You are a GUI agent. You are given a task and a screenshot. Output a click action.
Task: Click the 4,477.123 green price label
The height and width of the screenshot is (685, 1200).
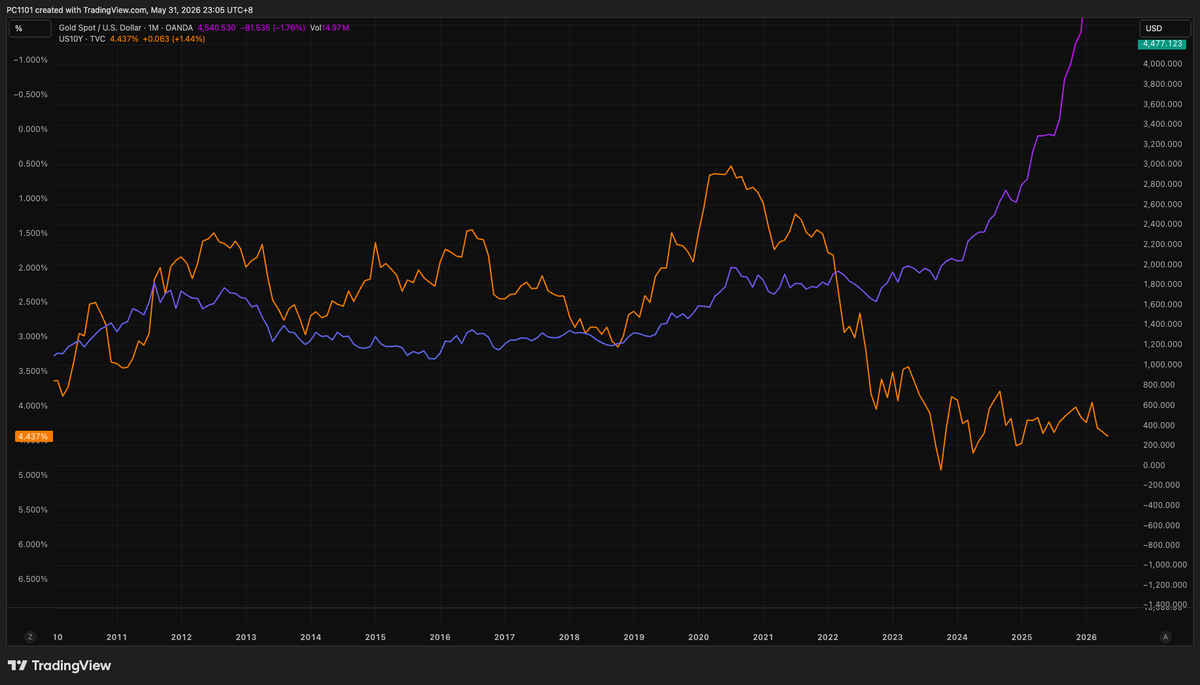coord(1163,44)
